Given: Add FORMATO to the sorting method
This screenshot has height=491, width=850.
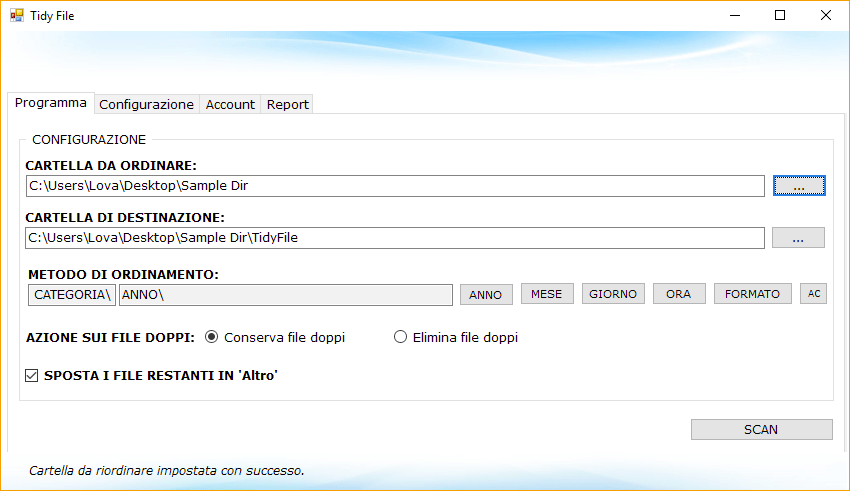Looking at the screenshot, I should [752, 294].
